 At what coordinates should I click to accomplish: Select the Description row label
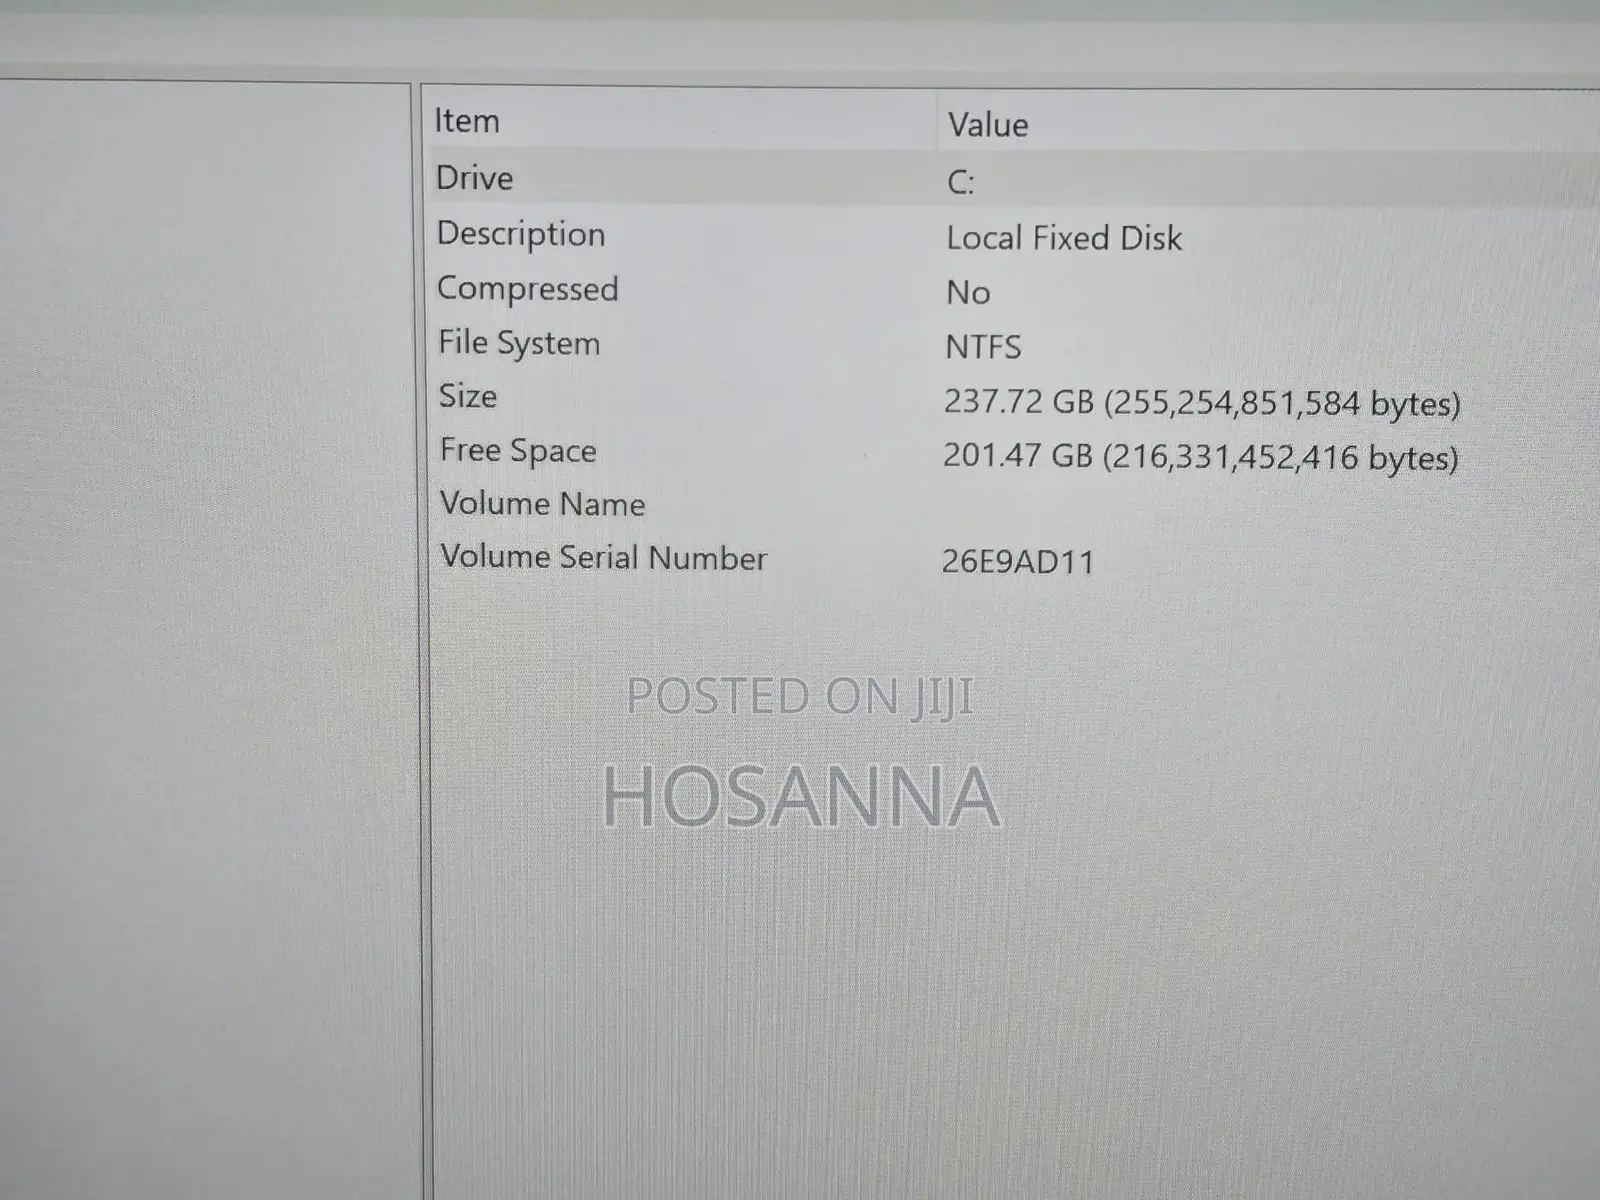pyautogui.click(x=521, y=234)
